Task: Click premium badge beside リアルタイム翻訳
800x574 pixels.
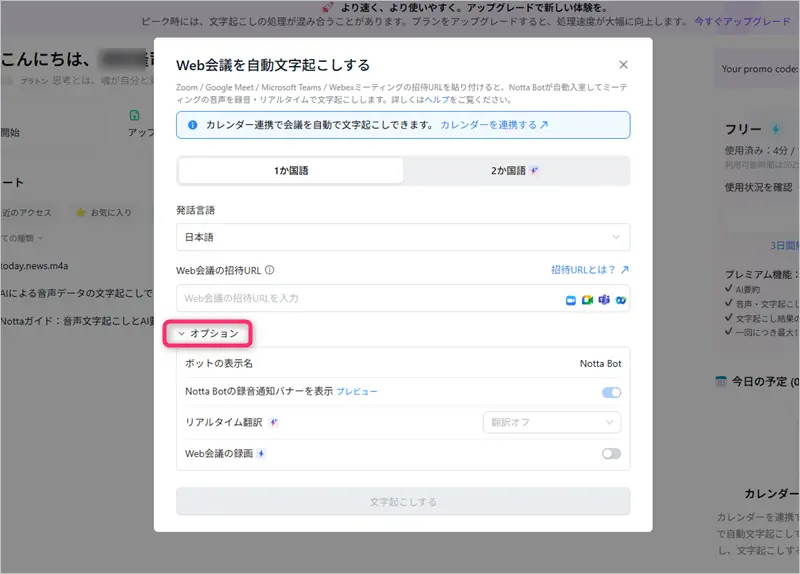Action: point(273,422)
